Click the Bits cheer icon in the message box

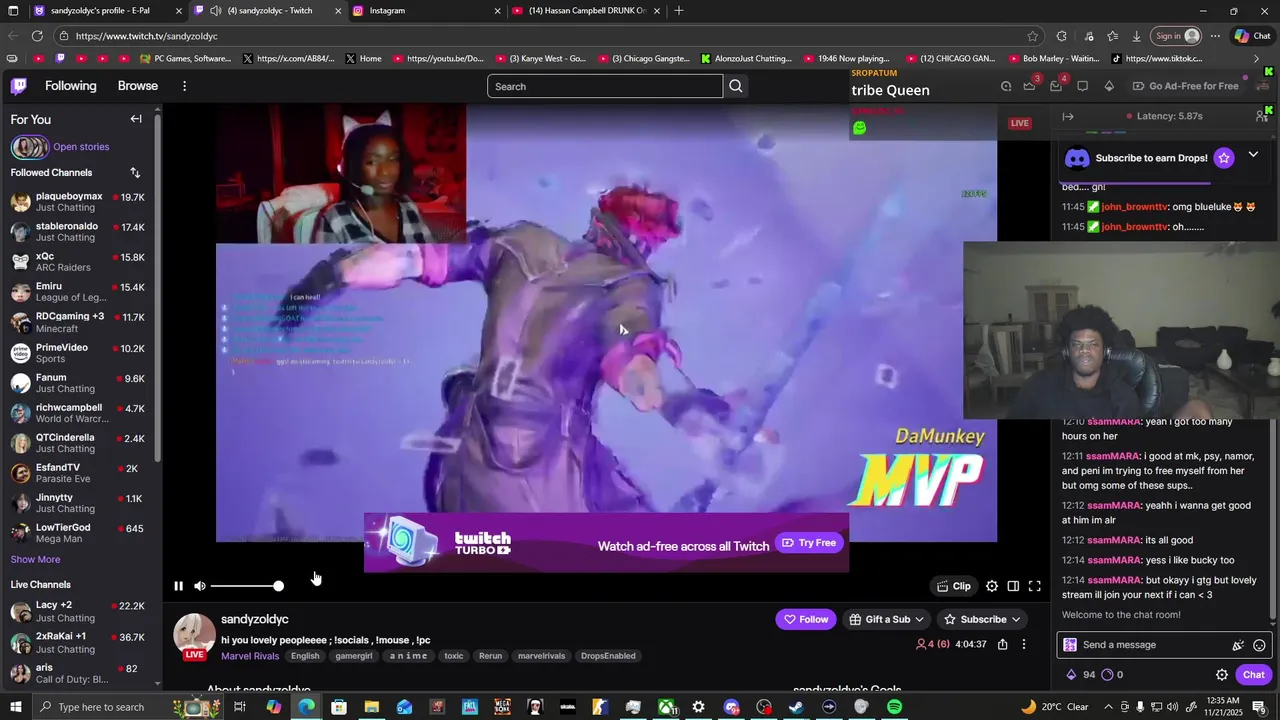[x=1238, y=645]
